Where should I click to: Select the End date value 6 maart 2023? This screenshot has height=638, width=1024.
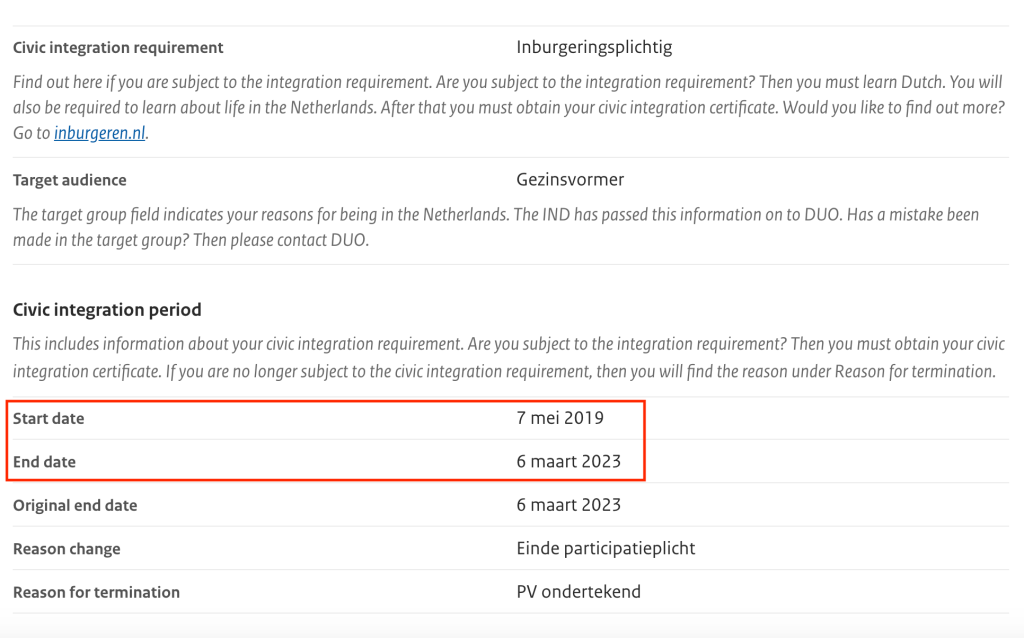568,462
